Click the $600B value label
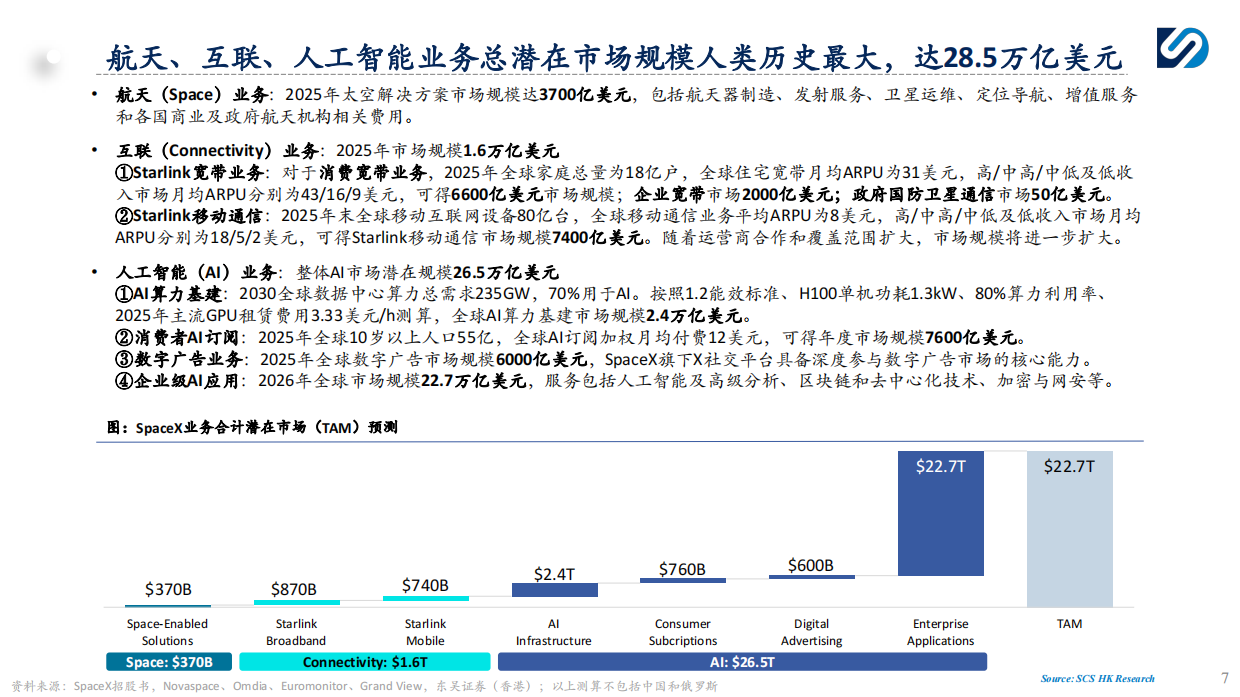This screenshot has width=1240, height=697. (x=811, y=566)
